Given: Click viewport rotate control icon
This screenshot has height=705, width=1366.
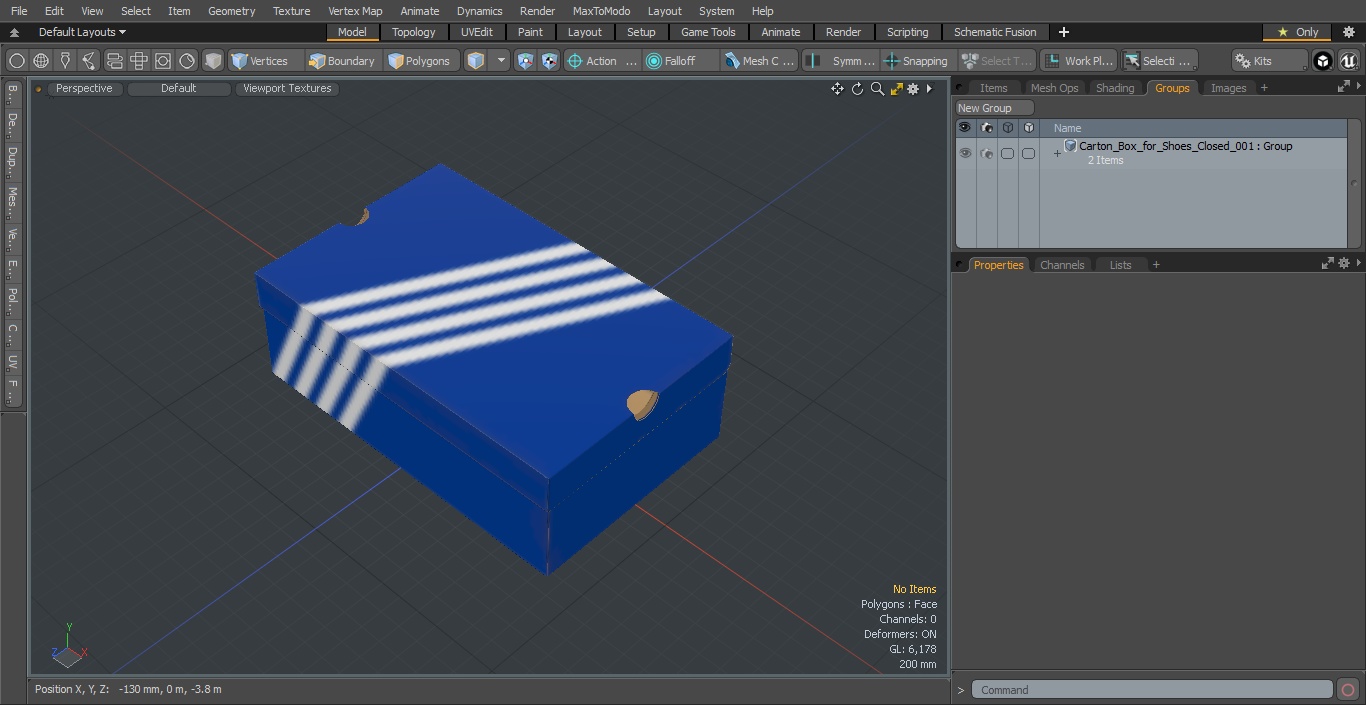Looking at the screenshot, I should [x=857, y=89].
